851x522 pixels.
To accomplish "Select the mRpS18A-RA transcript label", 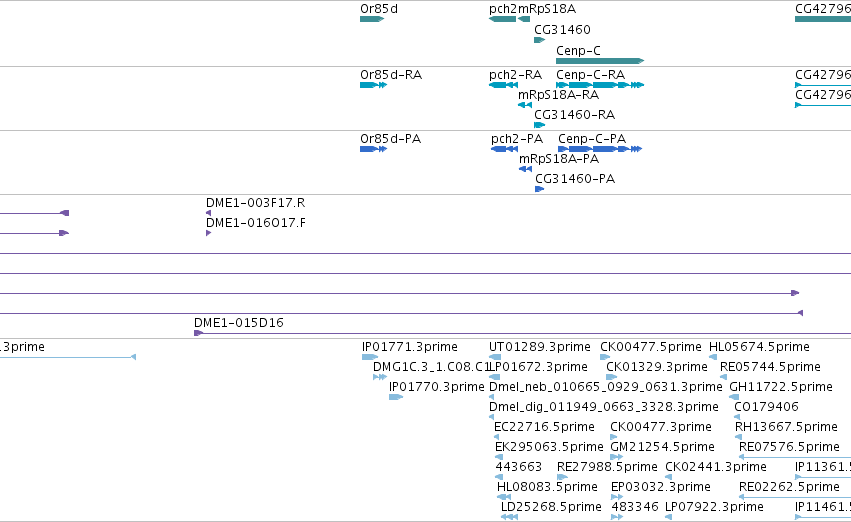I will tap(558, 95).
